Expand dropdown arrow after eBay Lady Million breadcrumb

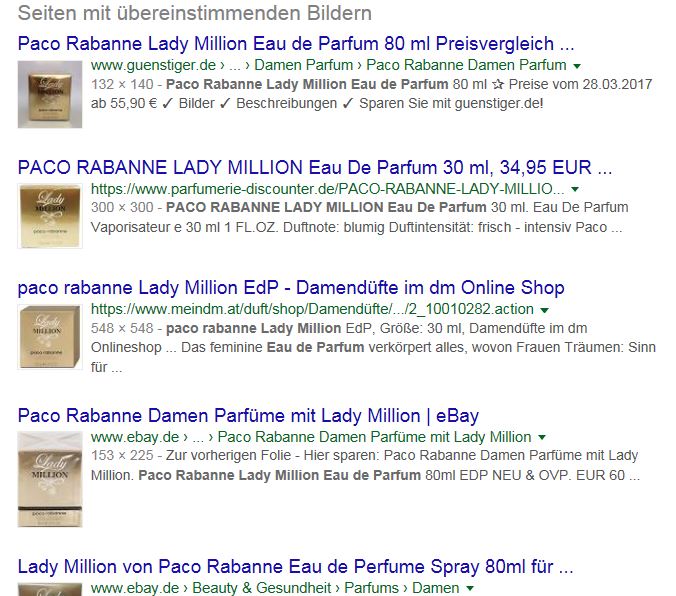click(x=542, y=437)
